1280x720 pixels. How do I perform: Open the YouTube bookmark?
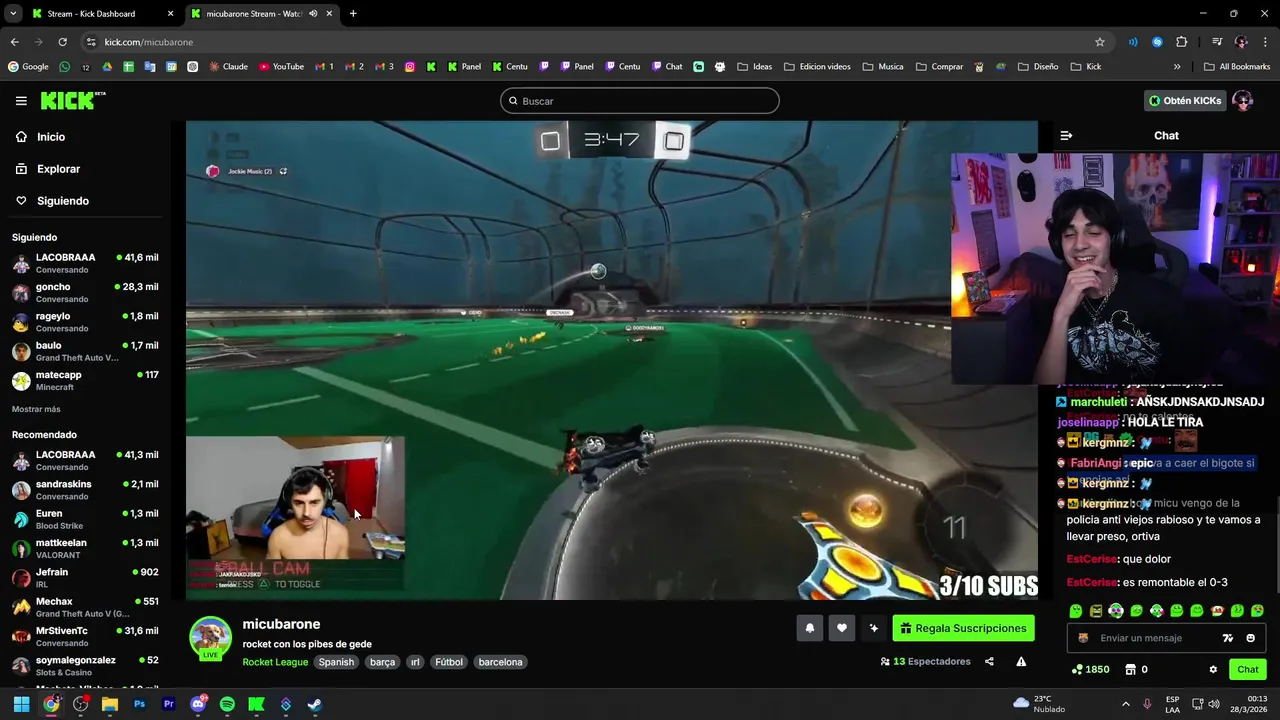coord(281,67)
